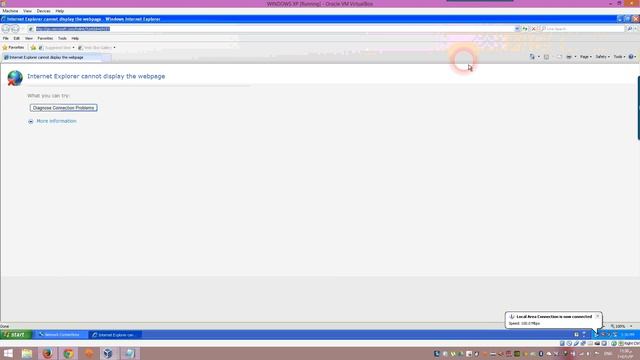Open the address bar history dropdown arrow
This screenshot has width=640, height=360.
pyautogui.click(x=517, y=29)
